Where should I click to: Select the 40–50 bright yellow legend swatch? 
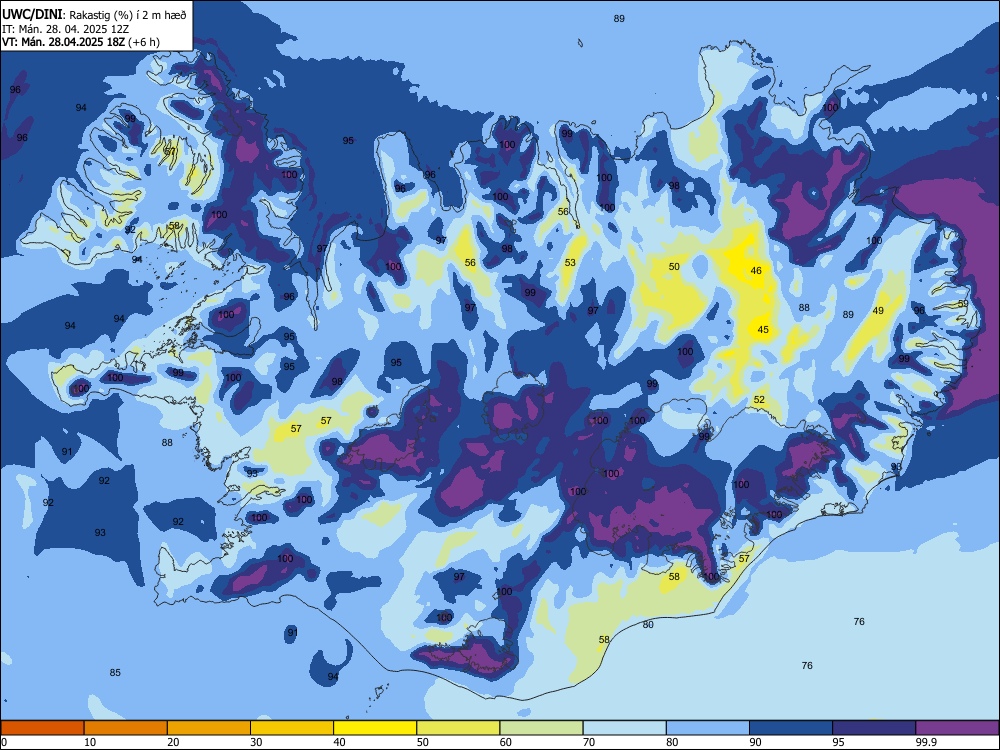[x=375, y=728]
